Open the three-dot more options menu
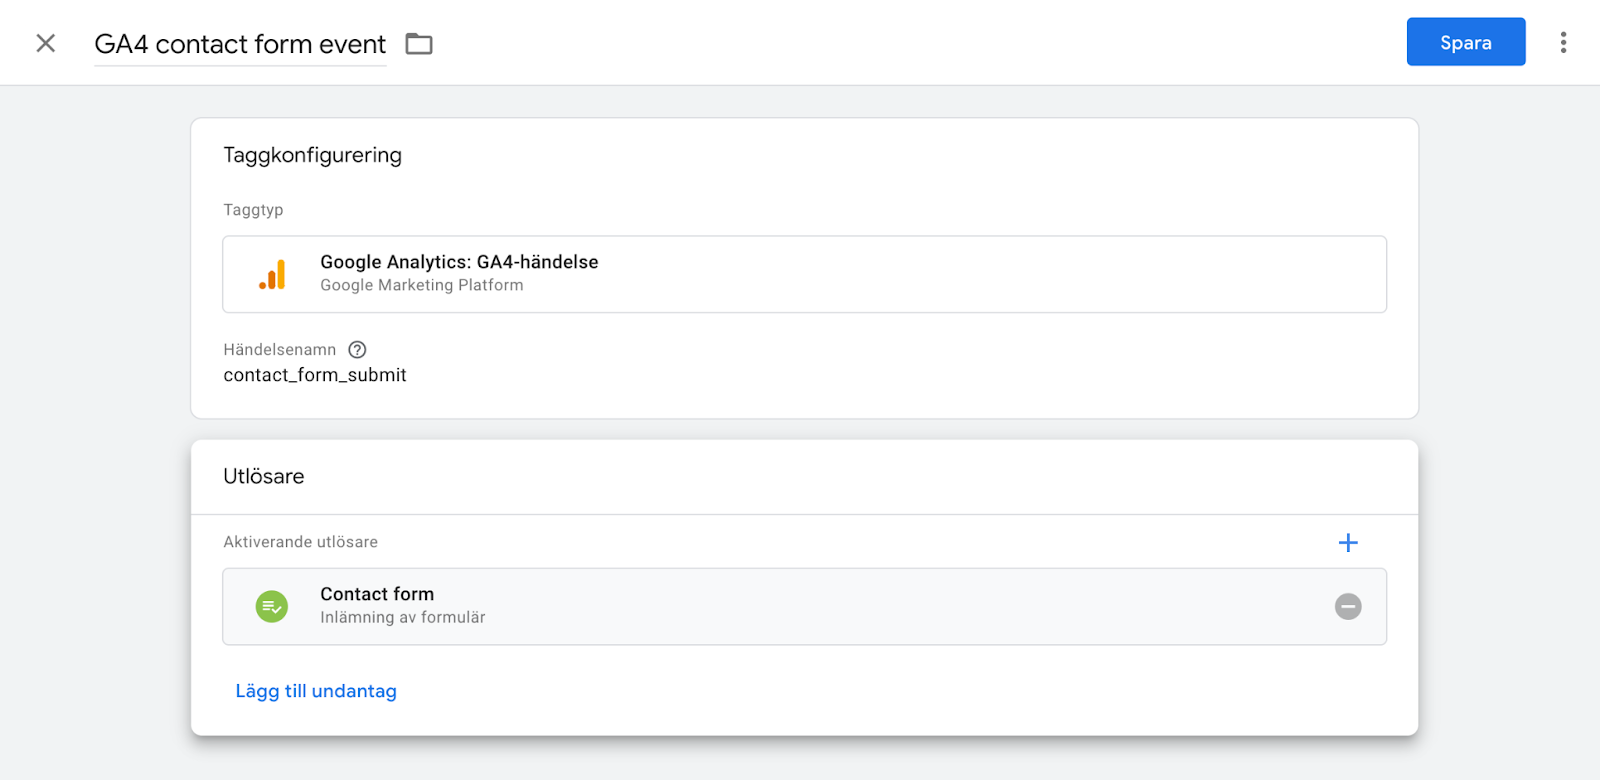Image resolution: width=1600 pixels, height=780 pixels. click(1563, 42)
